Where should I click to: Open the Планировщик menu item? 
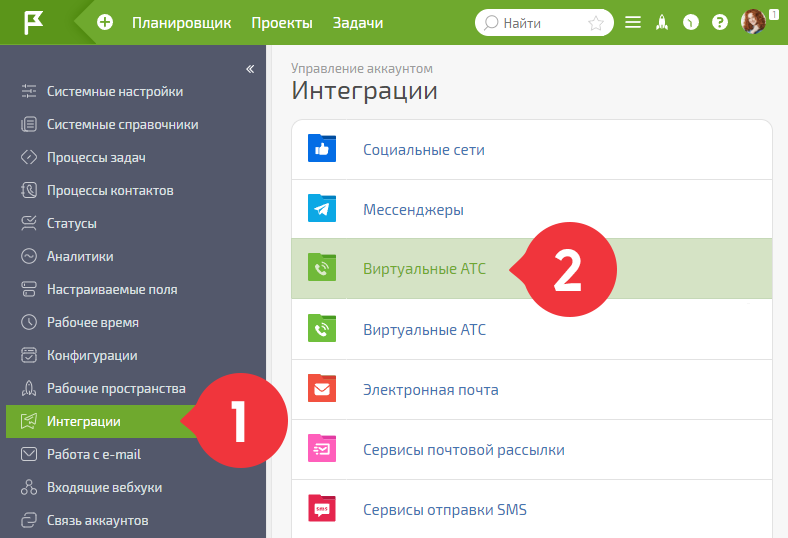pyautogui.click(x=181, y=23)
